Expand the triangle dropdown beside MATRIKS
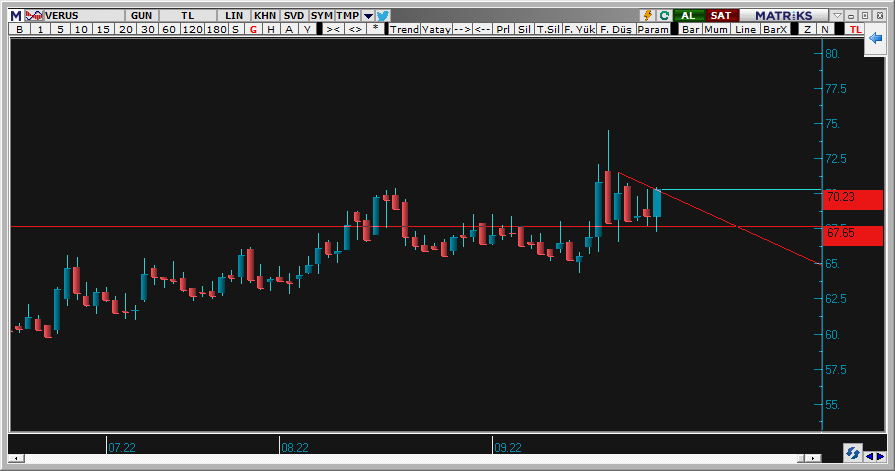The width and height of the screenshot is (895, 471). 837,15
